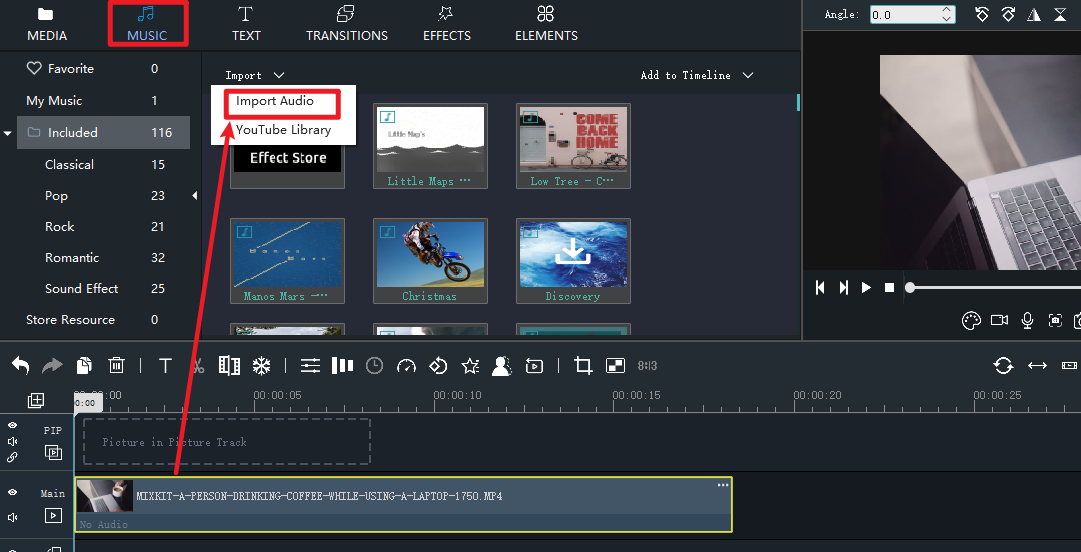Select the MUSIC tab
The width and height of the screenshot is (1081, 552).
coord(147,24)
